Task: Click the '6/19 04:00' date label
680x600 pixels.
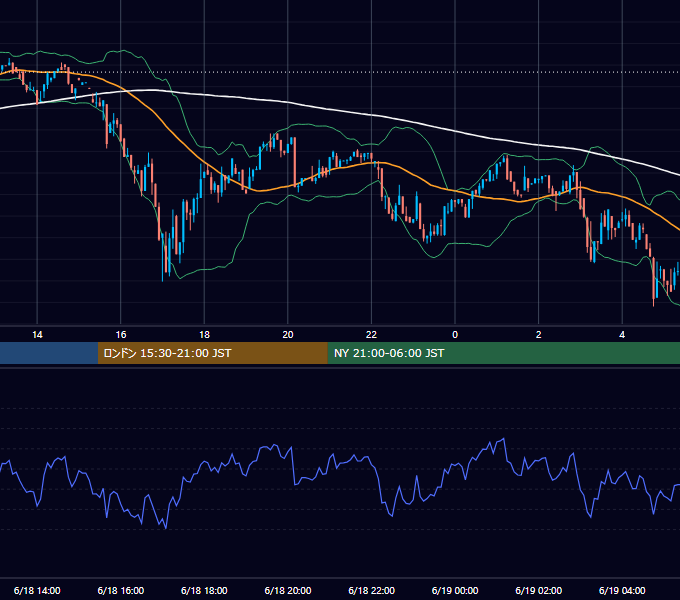Action: coord(622,590)
